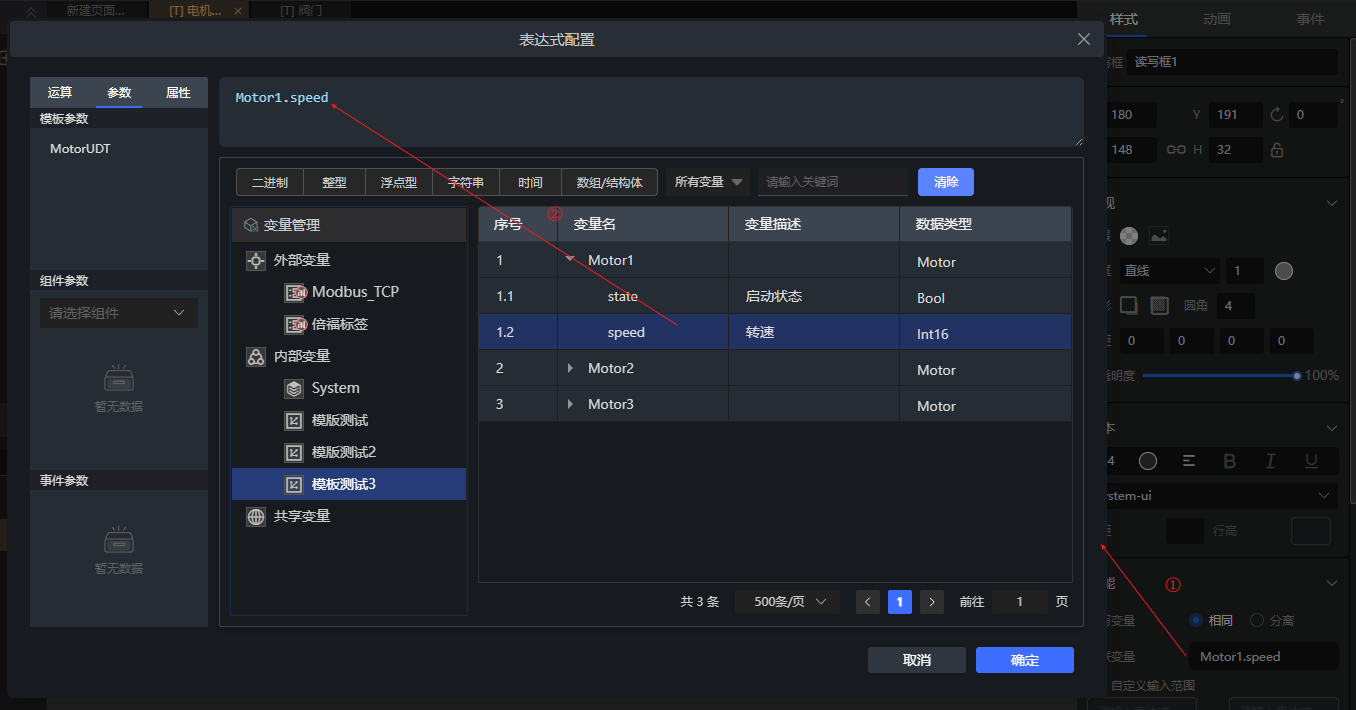Collapse the Motor1 row
This screenshot has height=710, width=1356.
[570, 260]
